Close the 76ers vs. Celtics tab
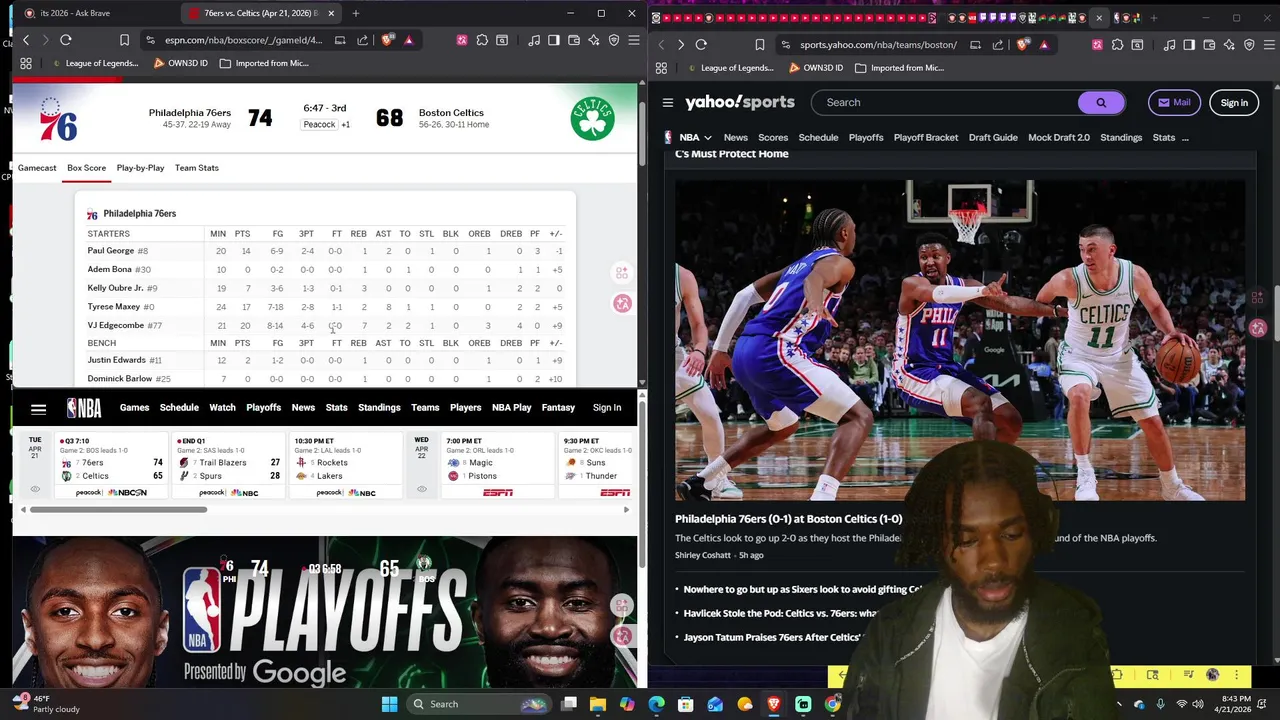Viewport: 1280px width, 720px height. coord(331,13)
